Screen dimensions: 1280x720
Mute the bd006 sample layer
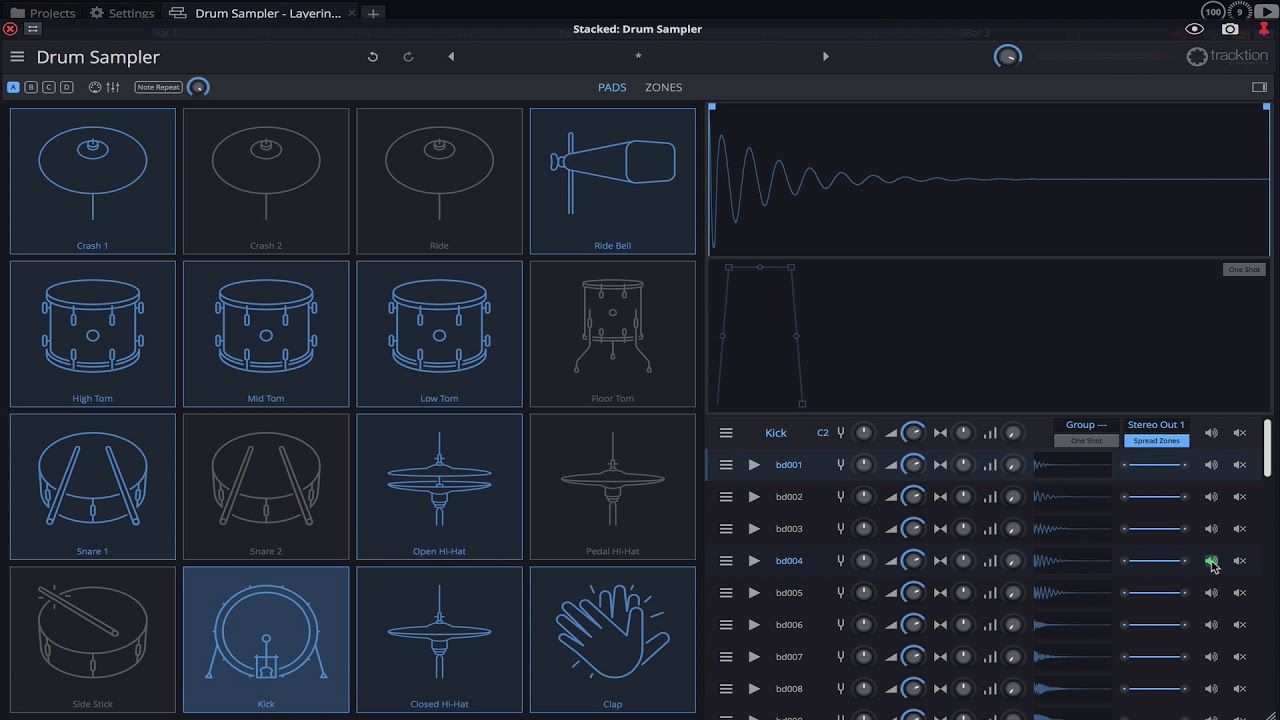click(x=1240, y=625)
